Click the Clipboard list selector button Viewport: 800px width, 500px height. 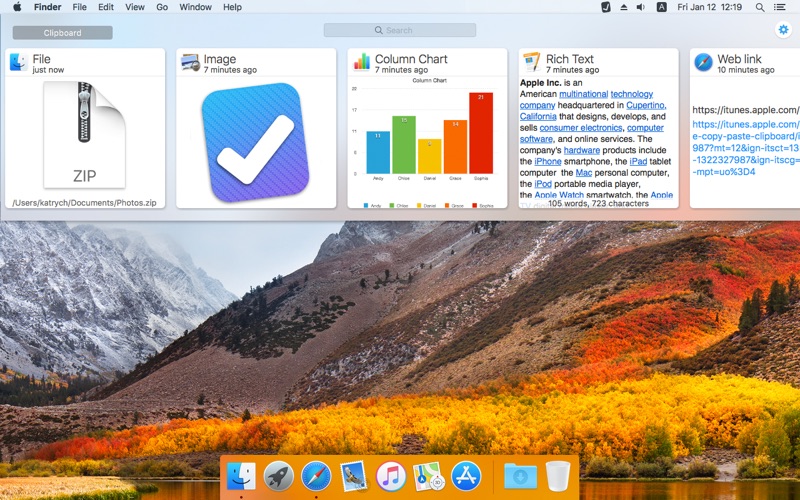point(62,32)
